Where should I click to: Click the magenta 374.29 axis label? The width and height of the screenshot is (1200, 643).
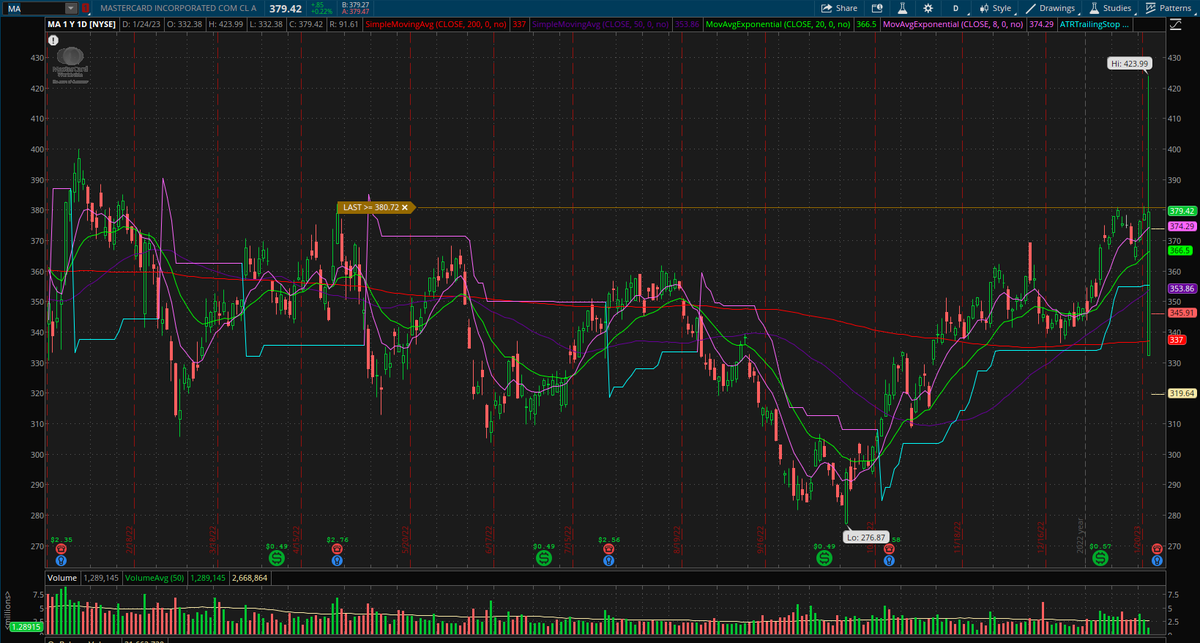1182,227
